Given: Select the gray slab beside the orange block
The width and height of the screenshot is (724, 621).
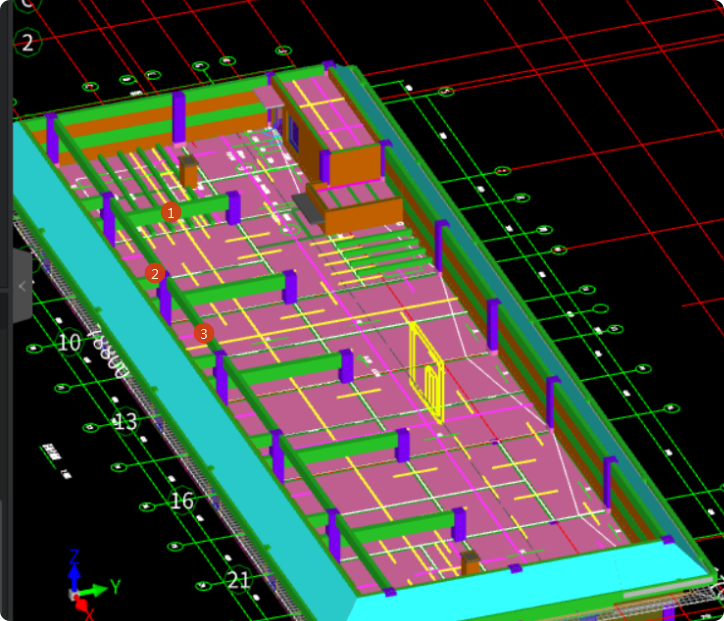Looking at the screenshot, I should click(x=307, y=208).
